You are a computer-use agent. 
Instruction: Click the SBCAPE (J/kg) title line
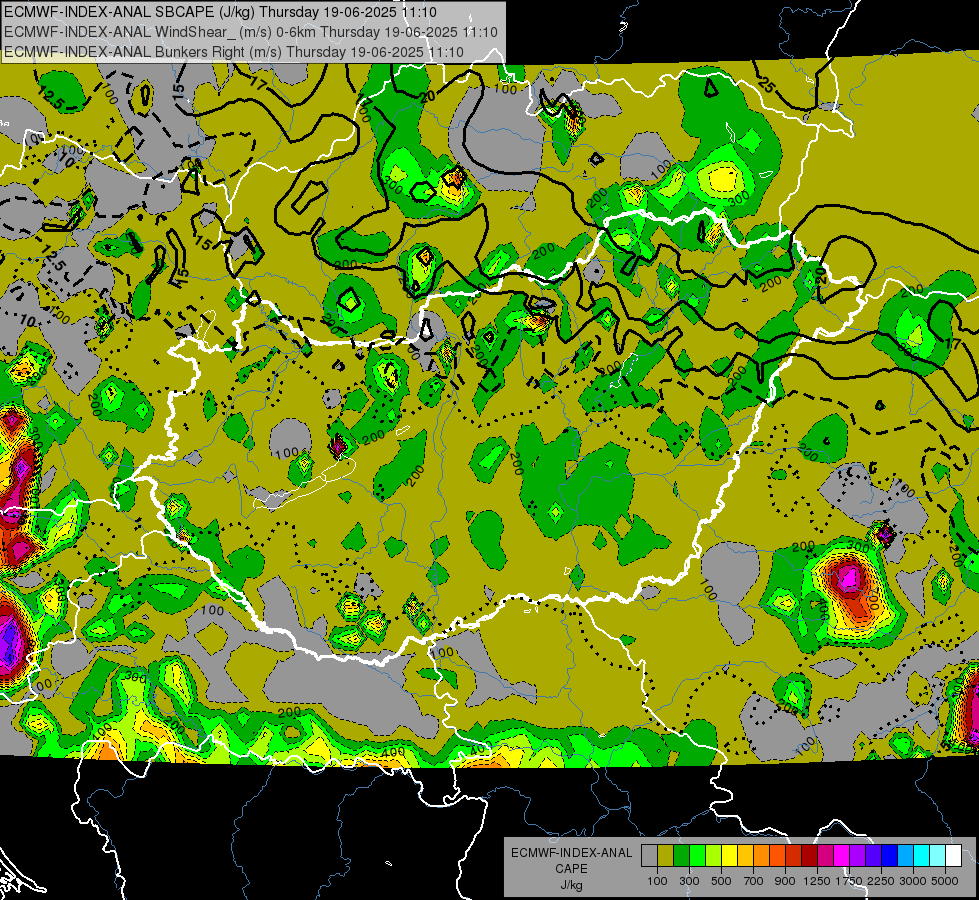pyautogui.click(x=220, y=12)
